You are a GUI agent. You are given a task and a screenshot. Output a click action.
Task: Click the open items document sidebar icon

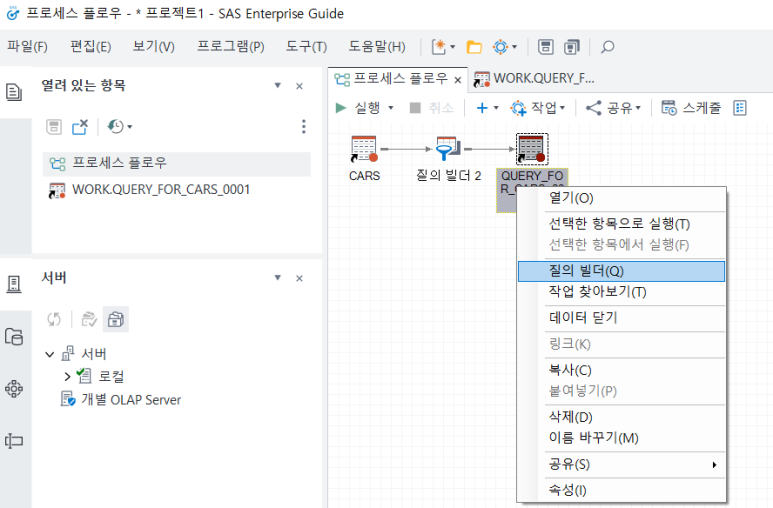click(14, 92)
